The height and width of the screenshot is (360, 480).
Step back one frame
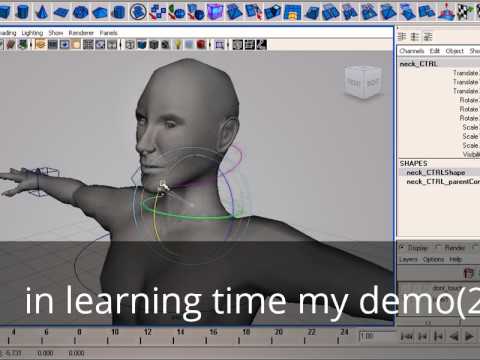(x=422, y=337)
